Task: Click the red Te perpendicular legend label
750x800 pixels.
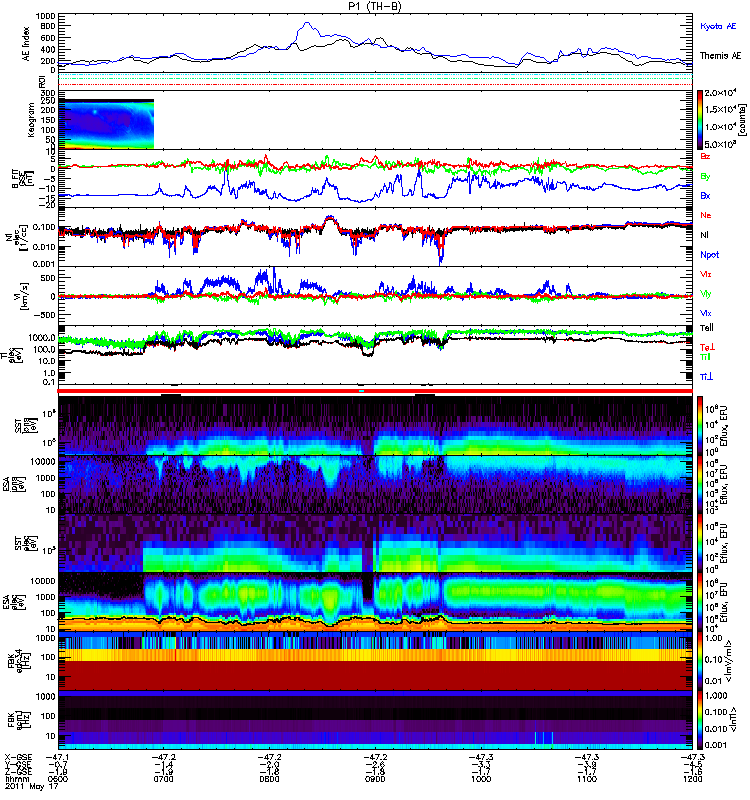Action: pos(707,347)
